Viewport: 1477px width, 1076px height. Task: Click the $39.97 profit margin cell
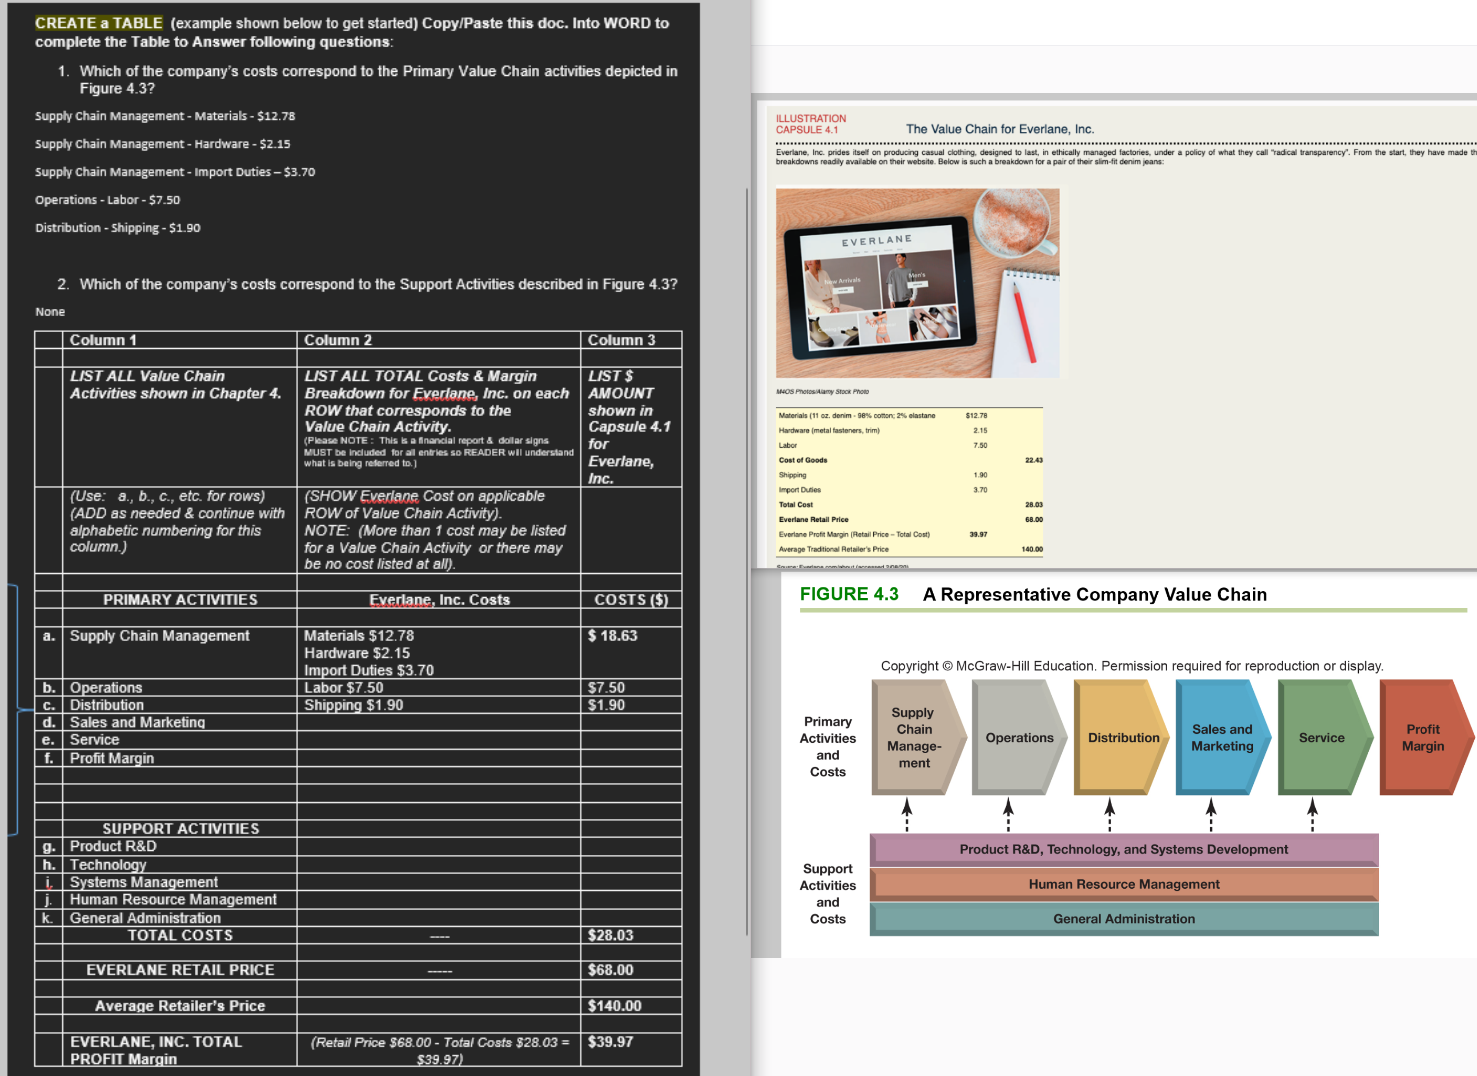tap(608, 1041)
